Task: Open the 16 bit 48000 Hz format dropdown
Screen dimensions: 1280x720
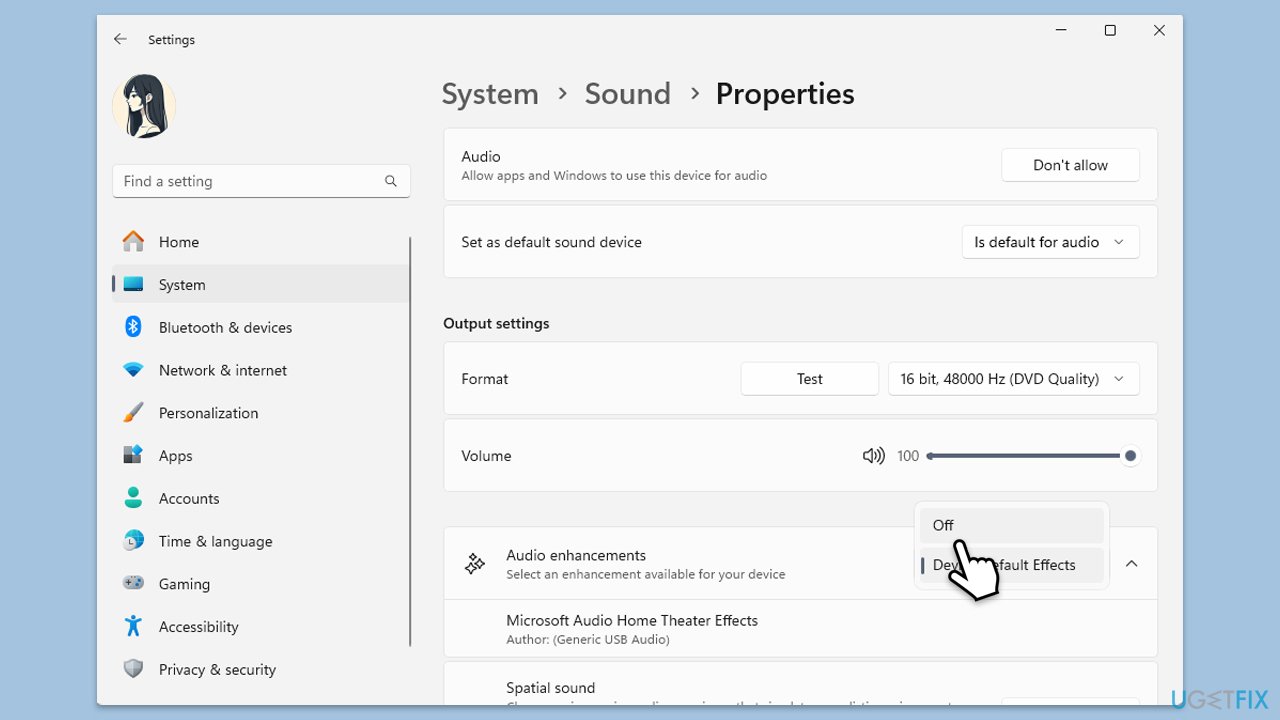Action: point(1014,379)
